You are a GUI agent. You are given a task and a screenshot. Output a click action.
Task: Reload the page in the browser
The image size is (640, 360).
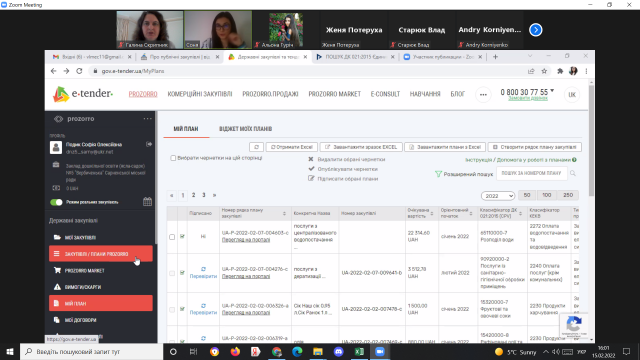pyautogui.click(x=79, y=71)
